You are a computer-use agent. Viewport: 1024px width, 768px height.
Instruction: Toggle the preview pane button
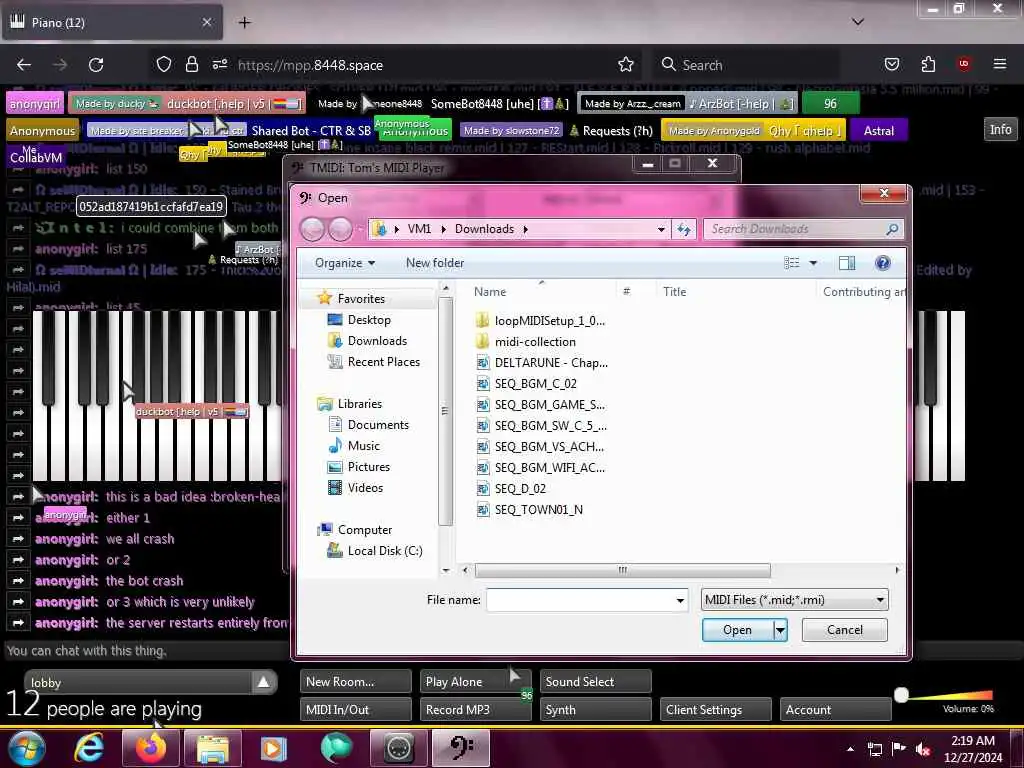(x=847, y=263)
